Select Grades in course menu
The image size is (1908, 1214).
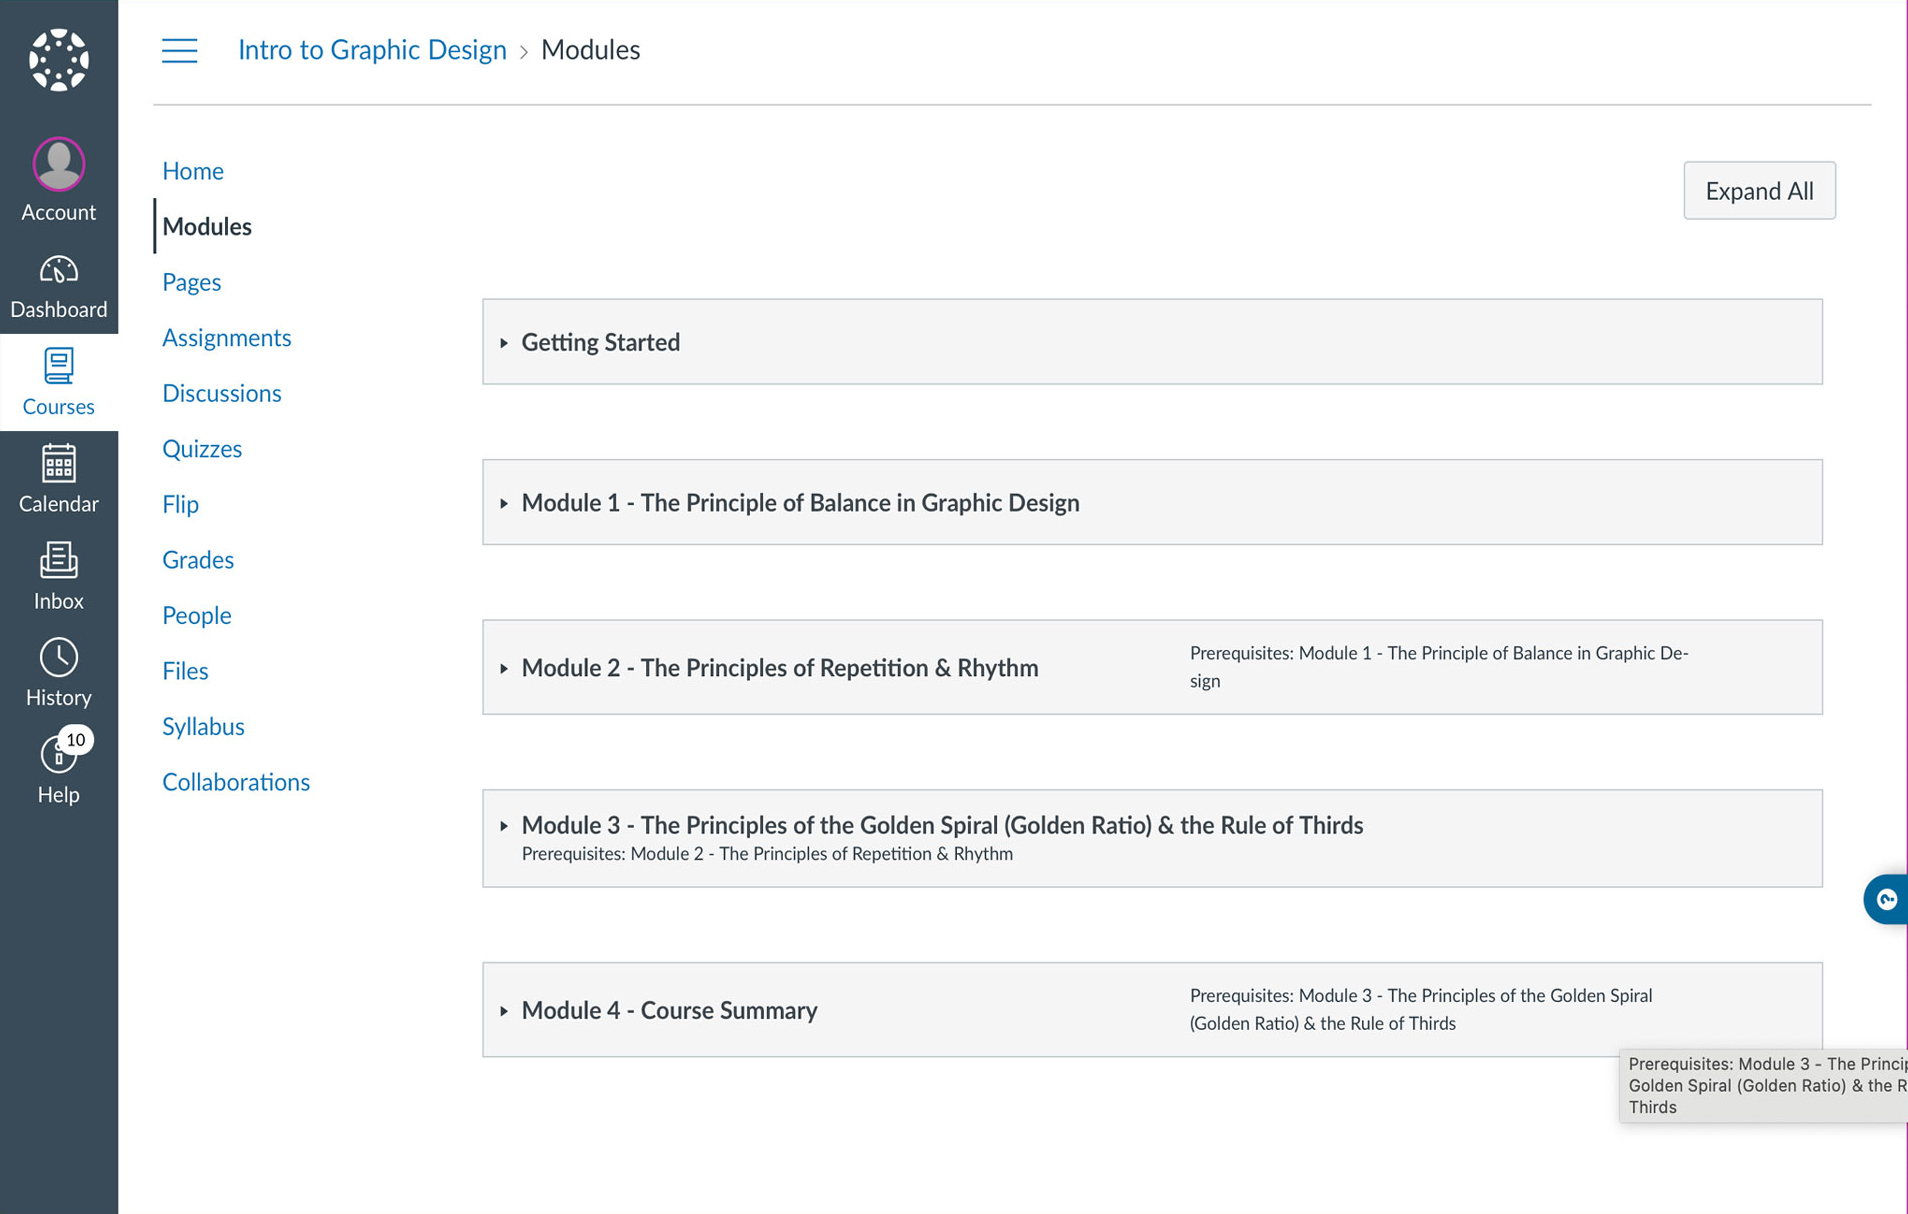pyautogui.click(x=198, y=560)
